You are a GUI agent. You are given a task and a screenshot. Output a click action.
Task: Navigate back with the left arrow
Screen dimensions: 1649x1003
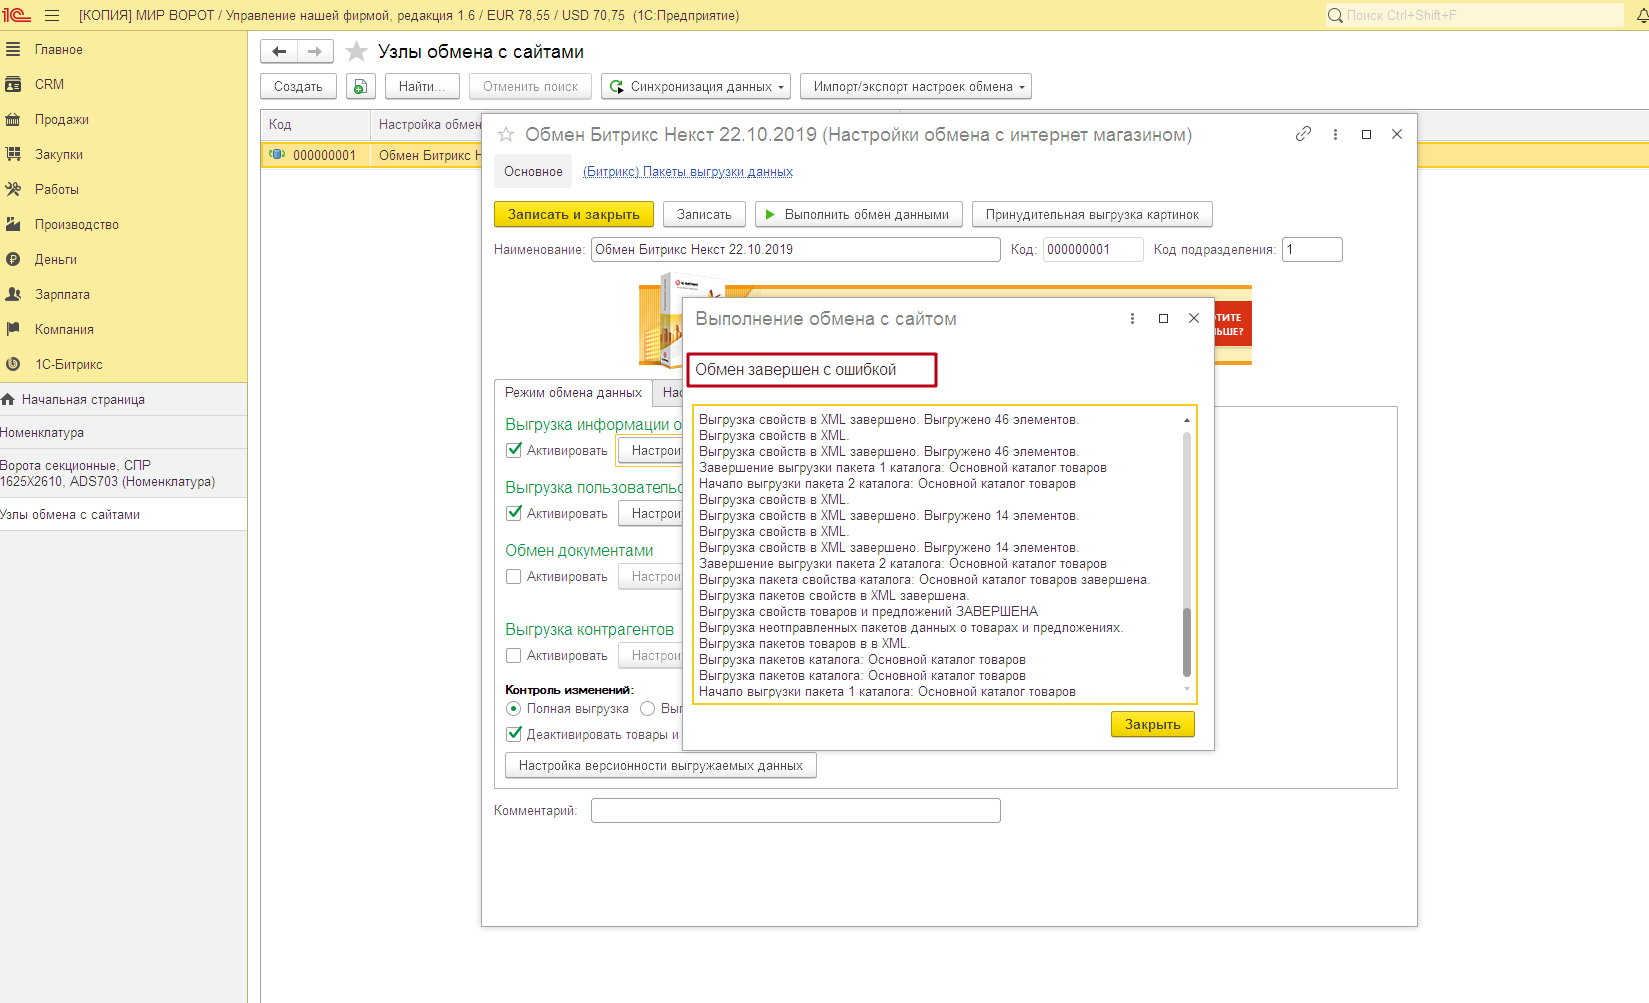[279, 51]
